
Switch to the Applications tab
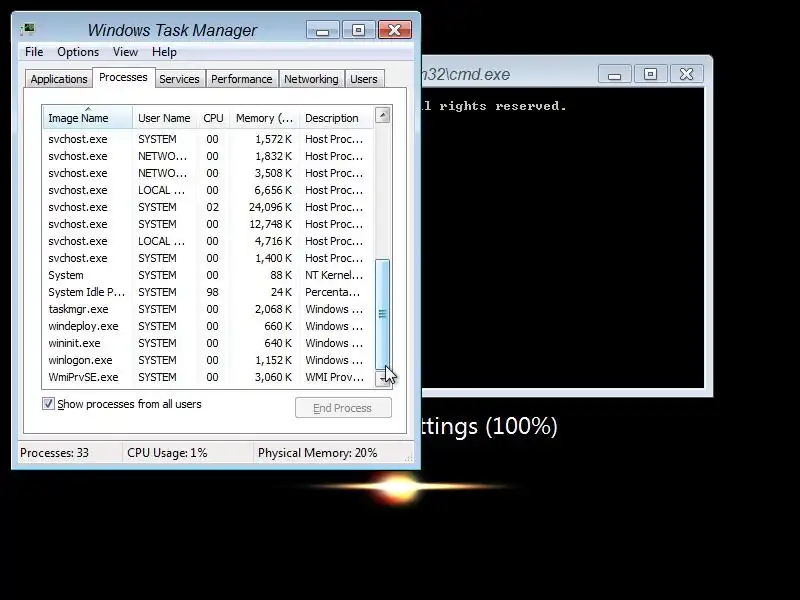point(59,79)
